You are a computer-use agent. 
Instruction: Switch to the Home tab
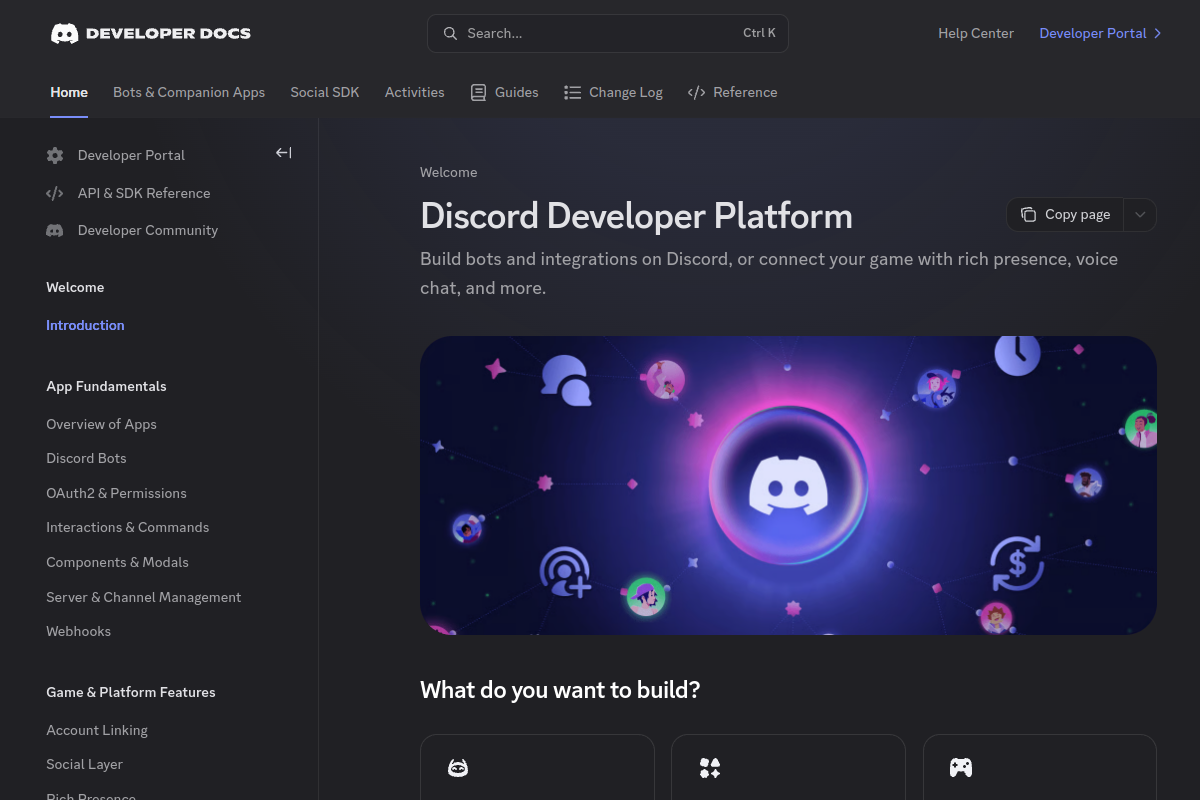[x=69, y=92]
